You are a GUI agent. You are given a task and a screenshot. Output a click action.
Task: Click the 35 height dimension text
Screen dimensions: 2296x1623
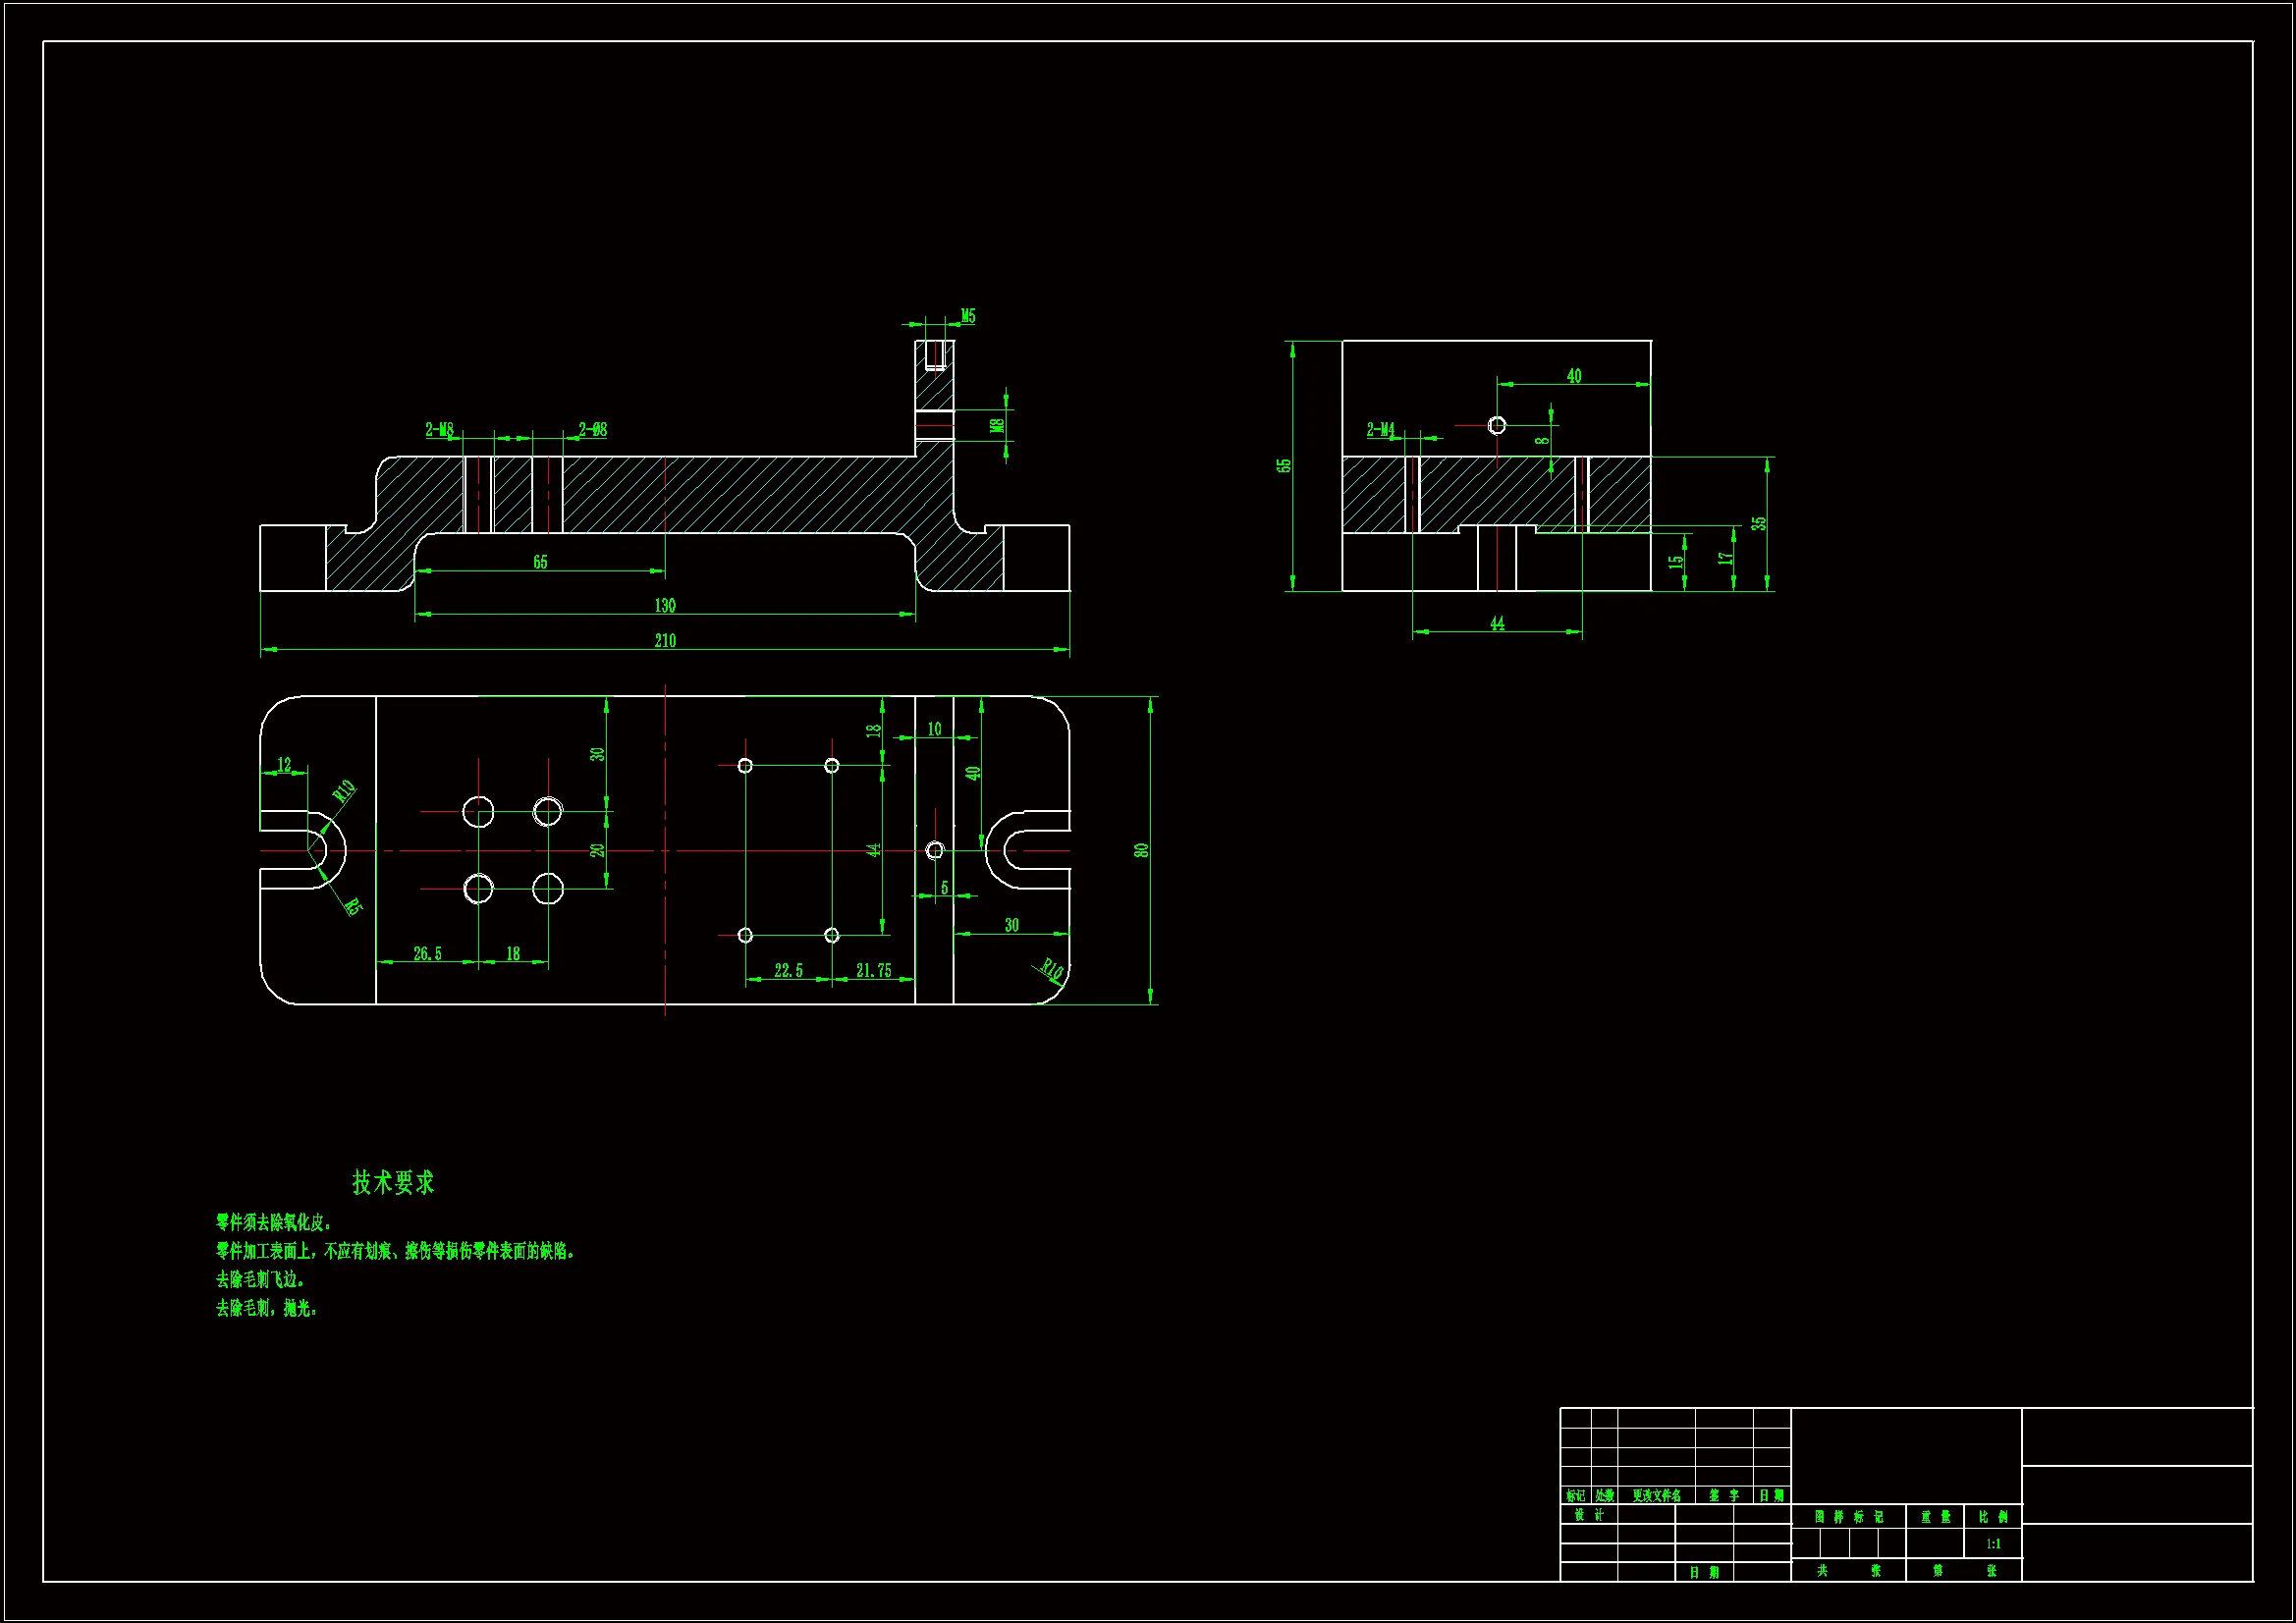[1759, 524]
